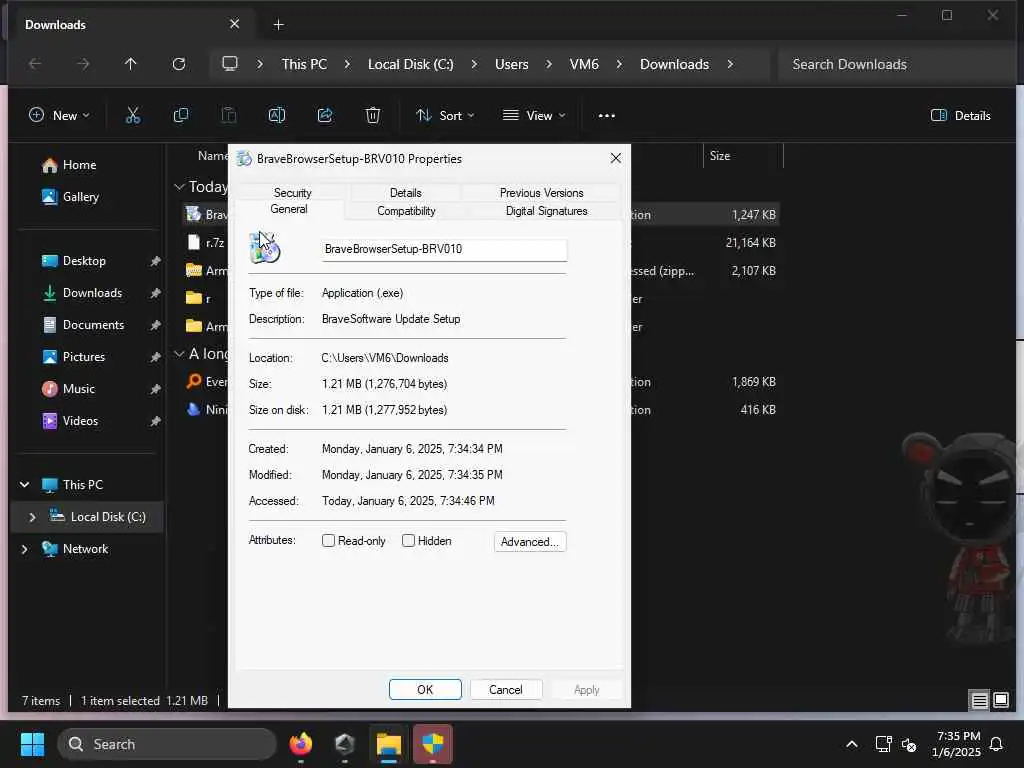1024x768 pixels.
Task: Switch to the Previous Versions tab
Action: [x=541, y=193]
